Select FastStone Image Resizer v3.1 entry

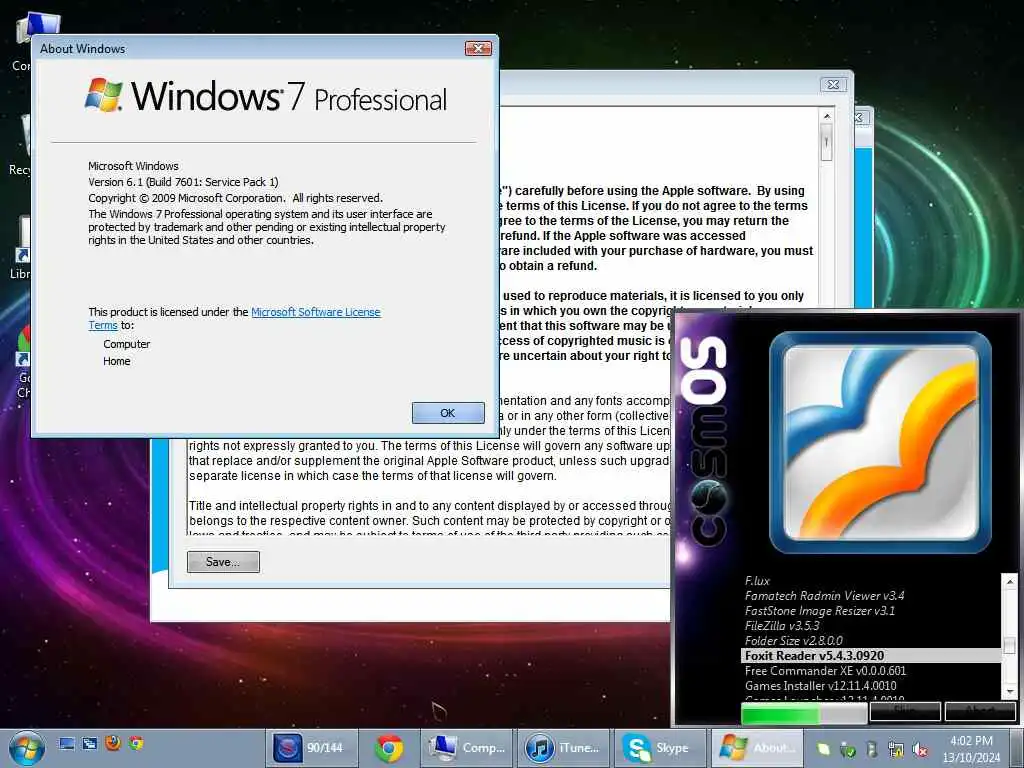click(x=820, y=611)
